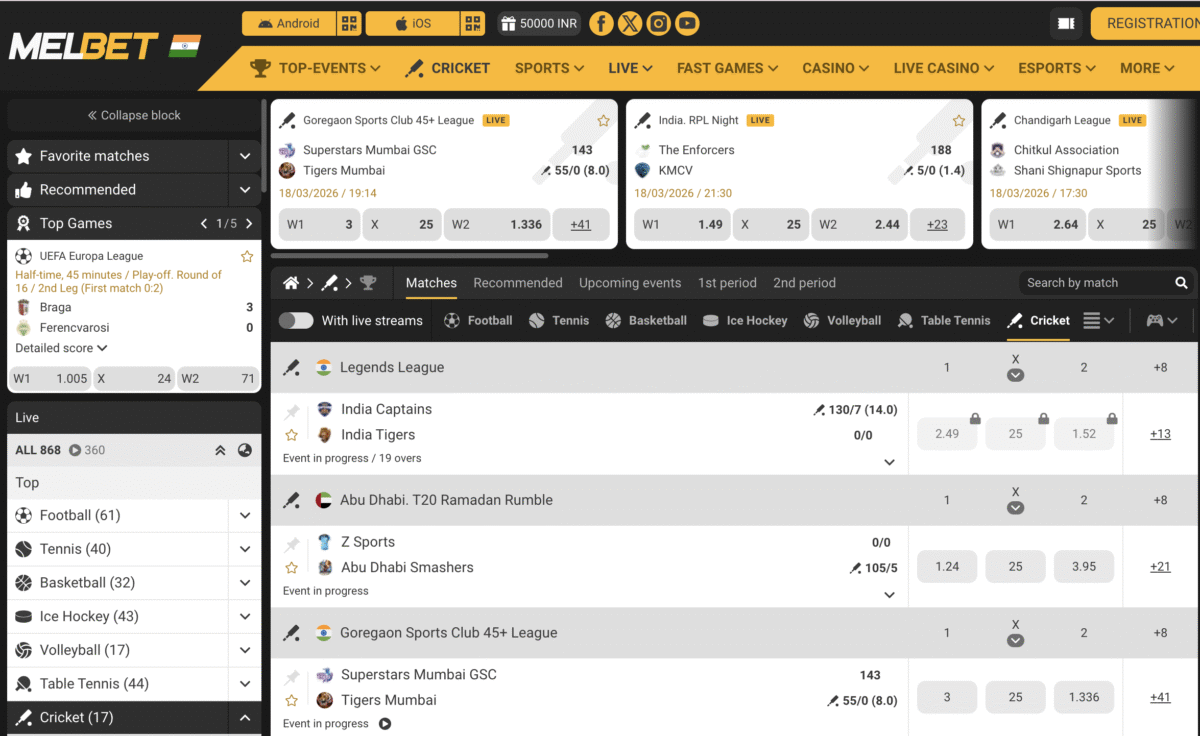This screenshot has width=1200, height=736.
Task: Select W1 1.005 odds for Braga
Action: (x=50, y=379)
